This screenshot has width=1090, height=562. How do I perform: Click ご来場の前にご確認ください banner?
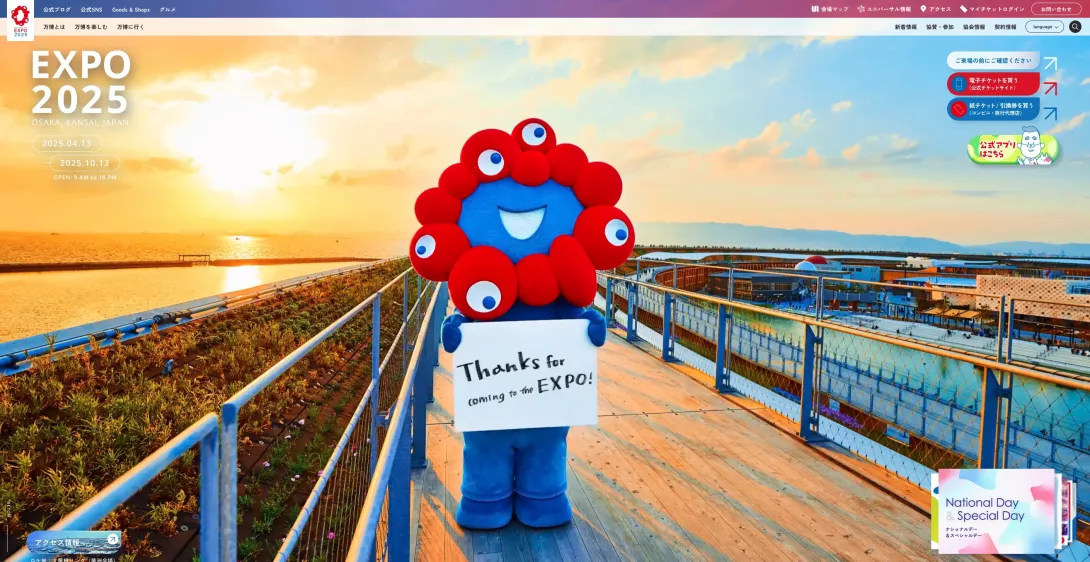[x=992, y=60]
